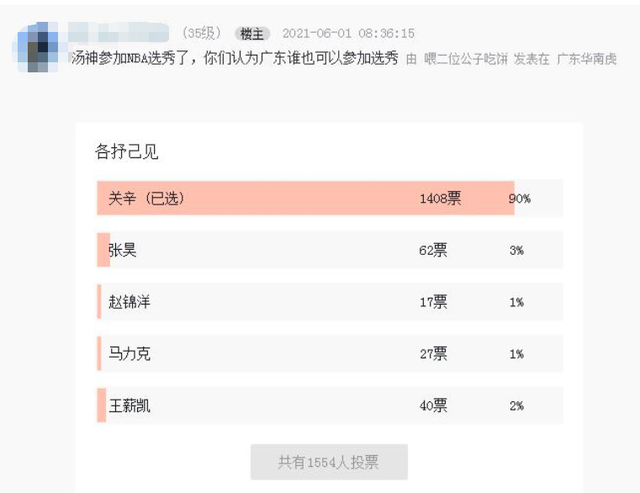Viewport: 640px width, 493px height.
Task: Open author link 喂二位公子吃饼
Action: click(x=466, y=59)
